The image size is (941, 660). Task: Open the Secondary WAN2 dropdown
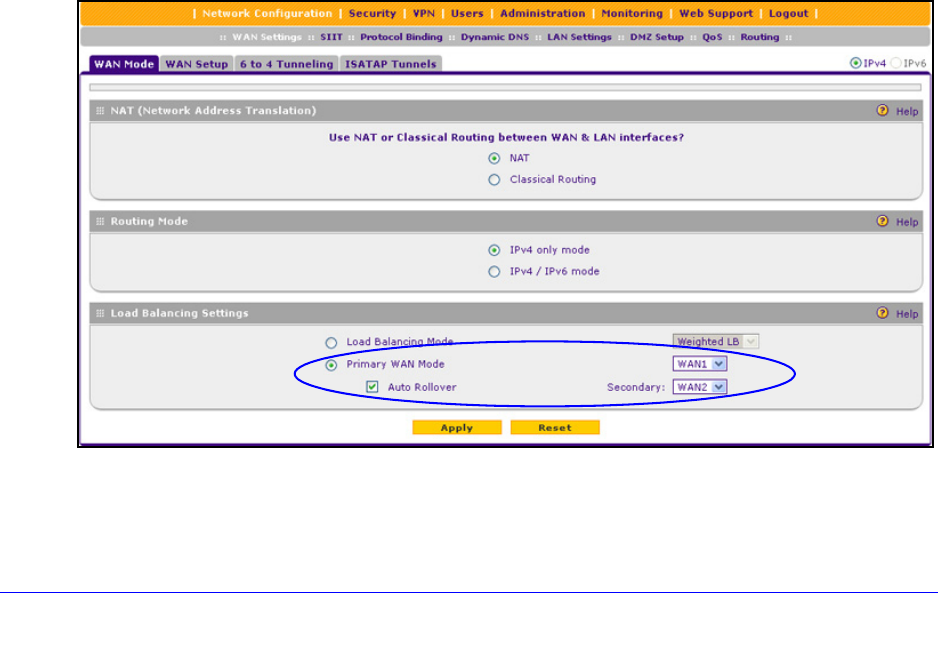699,387
